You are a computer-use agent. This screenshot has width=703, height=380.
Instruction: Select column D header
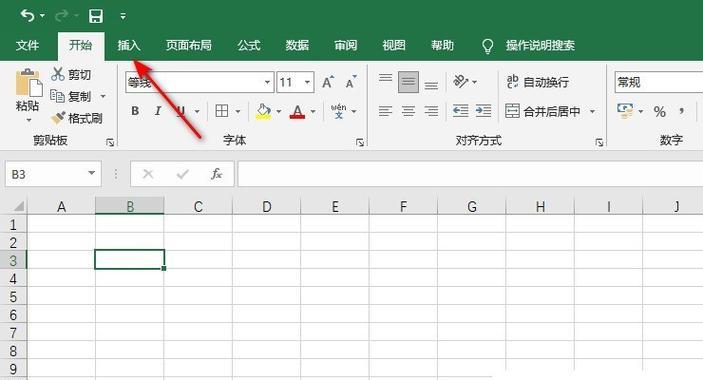(x=267, y=207)
